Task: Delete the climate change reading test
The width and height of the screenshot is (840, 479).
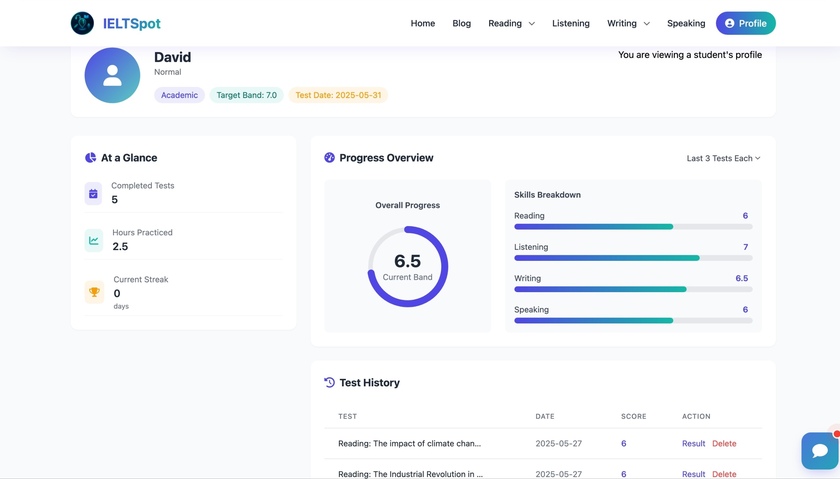Action: 724,444
